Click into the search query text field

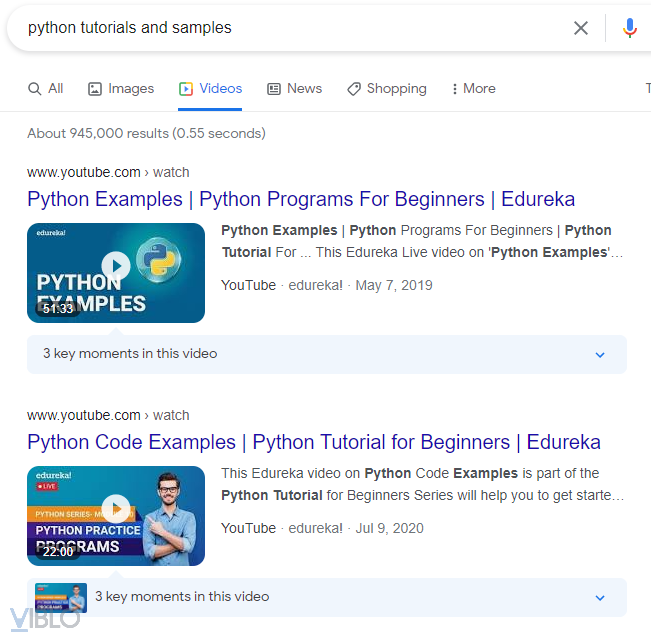point(290,28)
